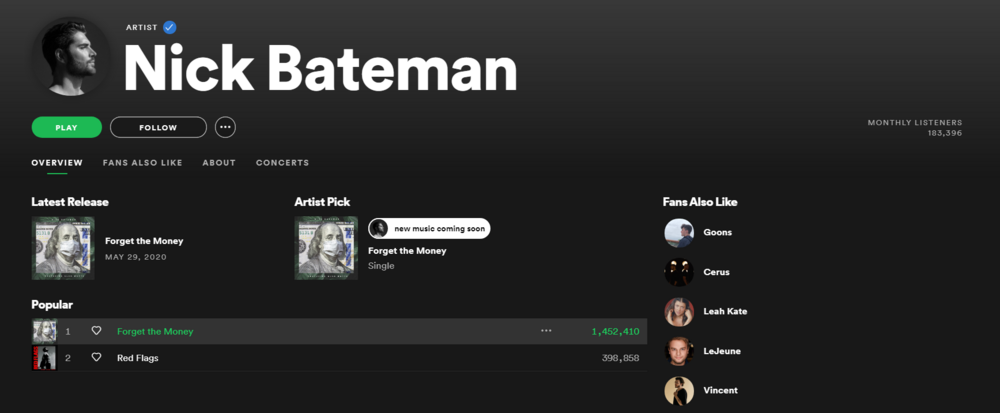Open Leah Kate artist avatar
The height and width of the screenshot is (413, 1000).
tap(679, 312)
